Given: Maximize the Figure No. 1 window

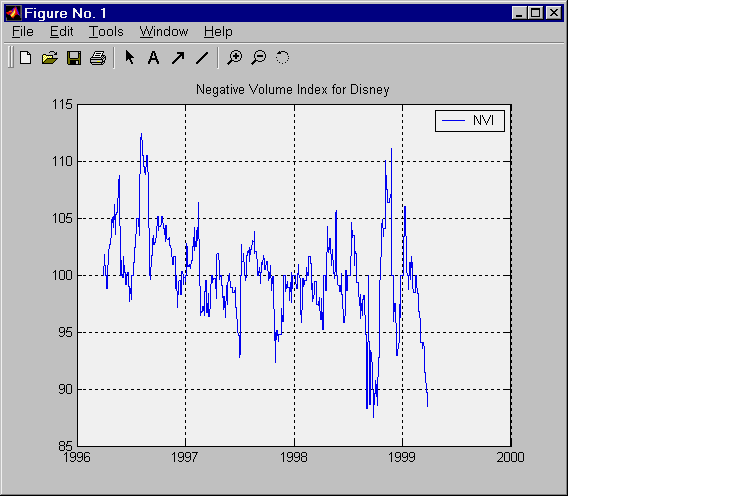Looking at the screenshot, I should click(x=536, y=13).
